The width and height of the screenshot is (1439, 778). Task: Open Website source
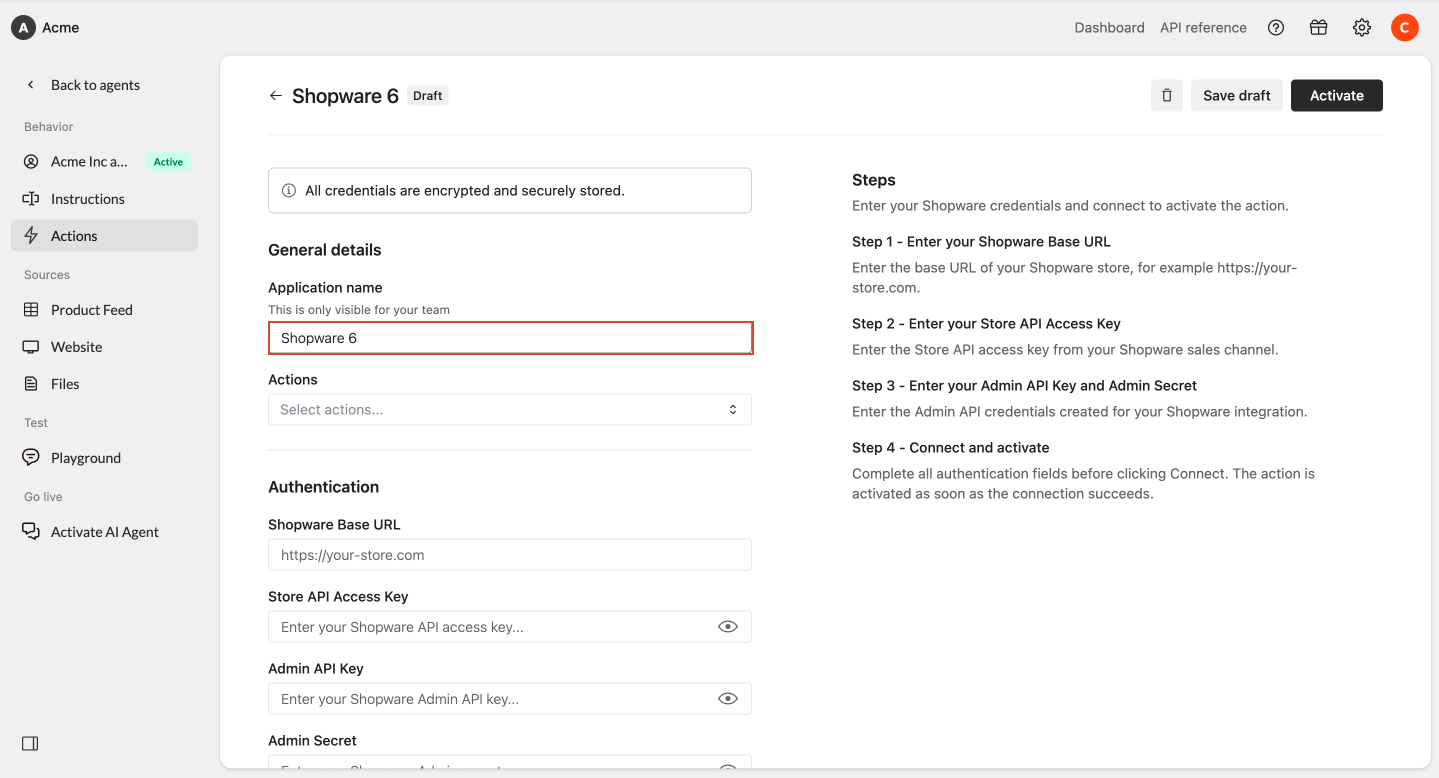tap(105, 347)
